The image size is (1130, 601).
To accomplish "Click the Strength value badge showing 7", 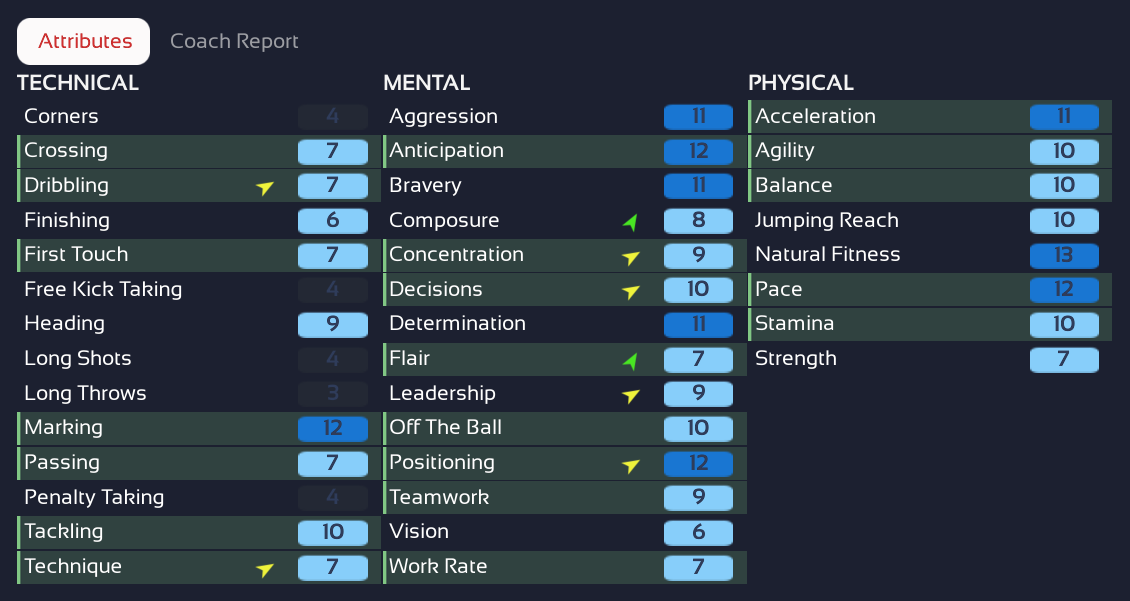I will pos(1064,359).
